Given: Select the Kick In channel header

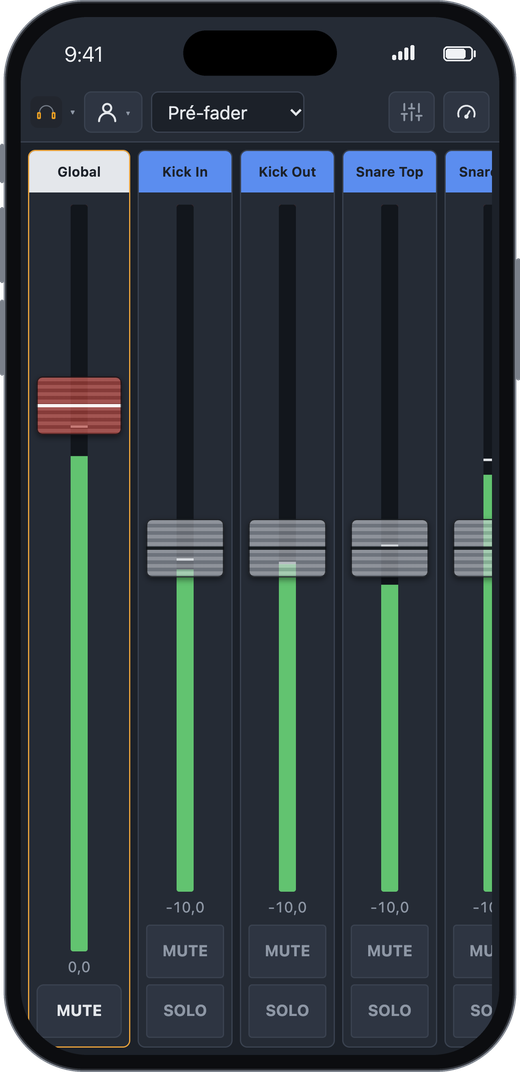Looking at the screenshot, I should (185, 172).
